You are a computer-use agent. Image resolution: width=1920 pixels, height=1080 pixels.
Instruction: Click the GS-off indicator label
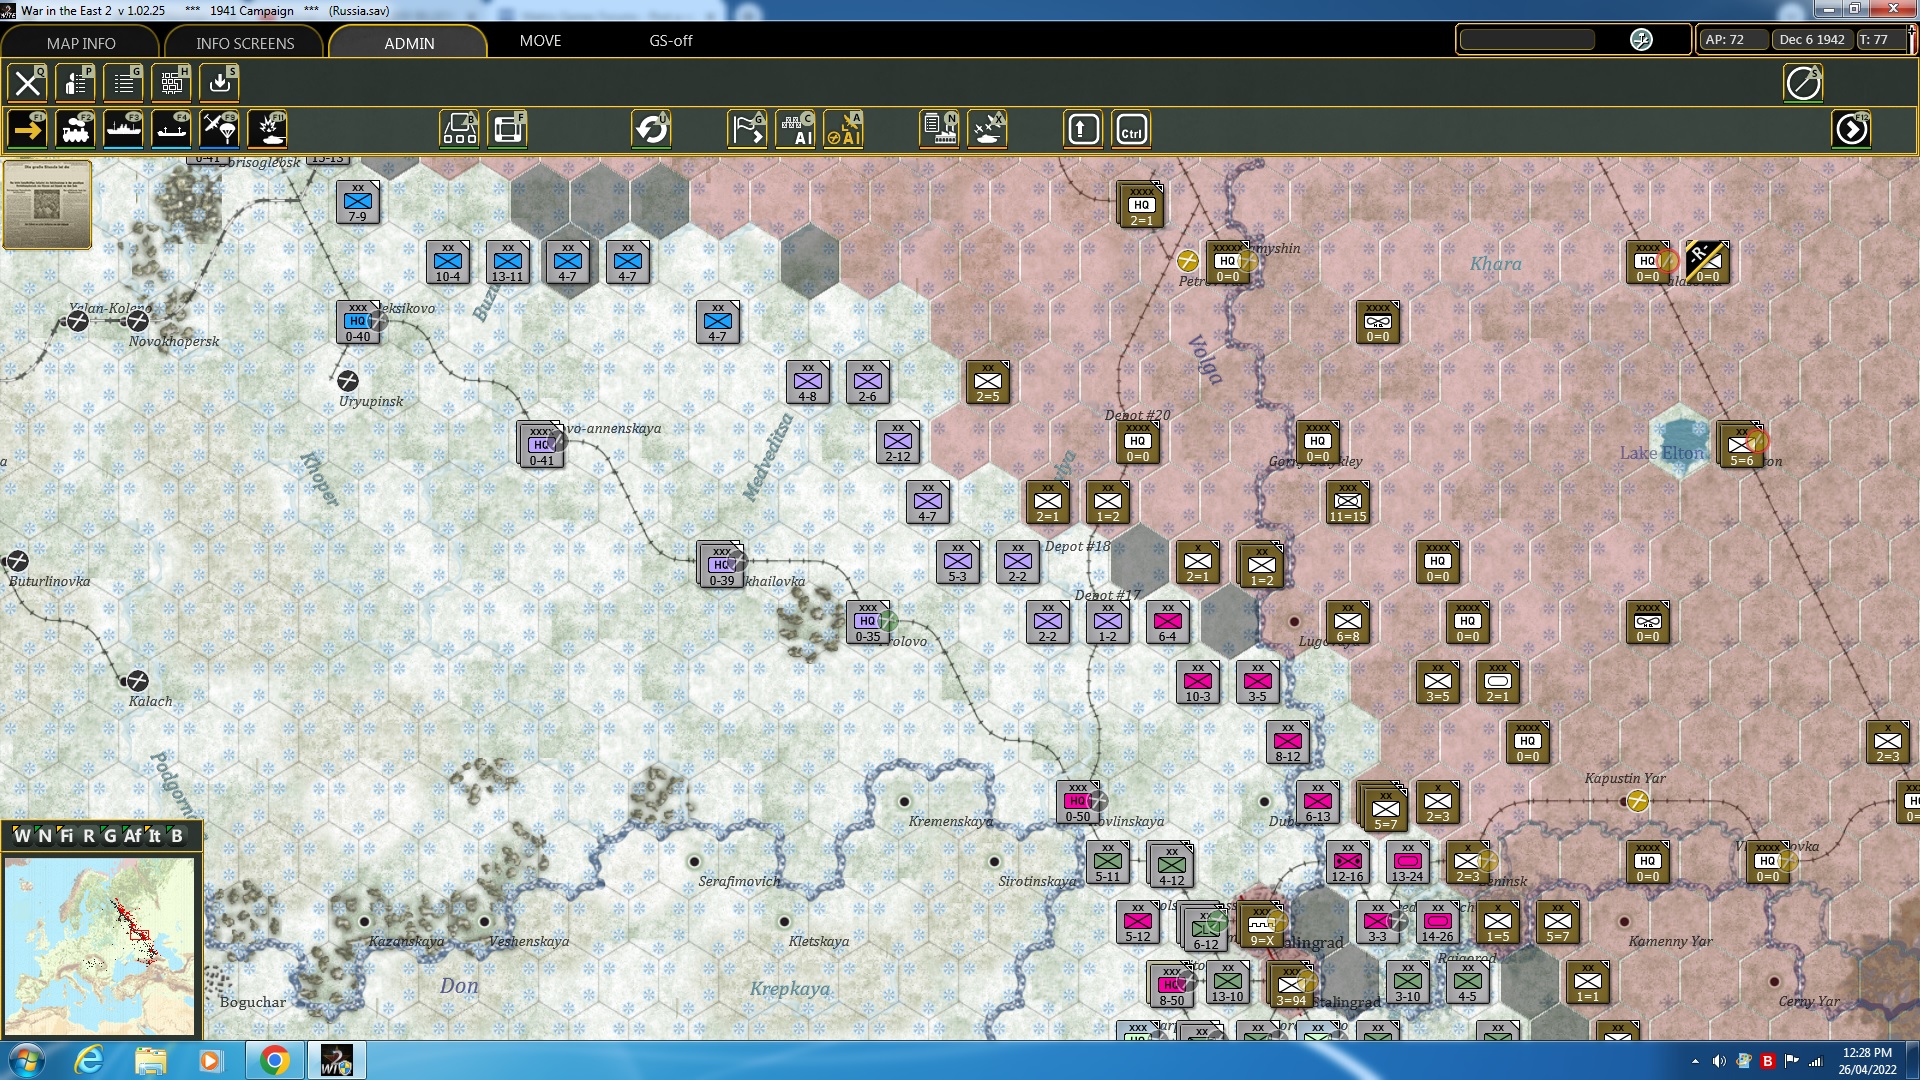pos(671,41)
